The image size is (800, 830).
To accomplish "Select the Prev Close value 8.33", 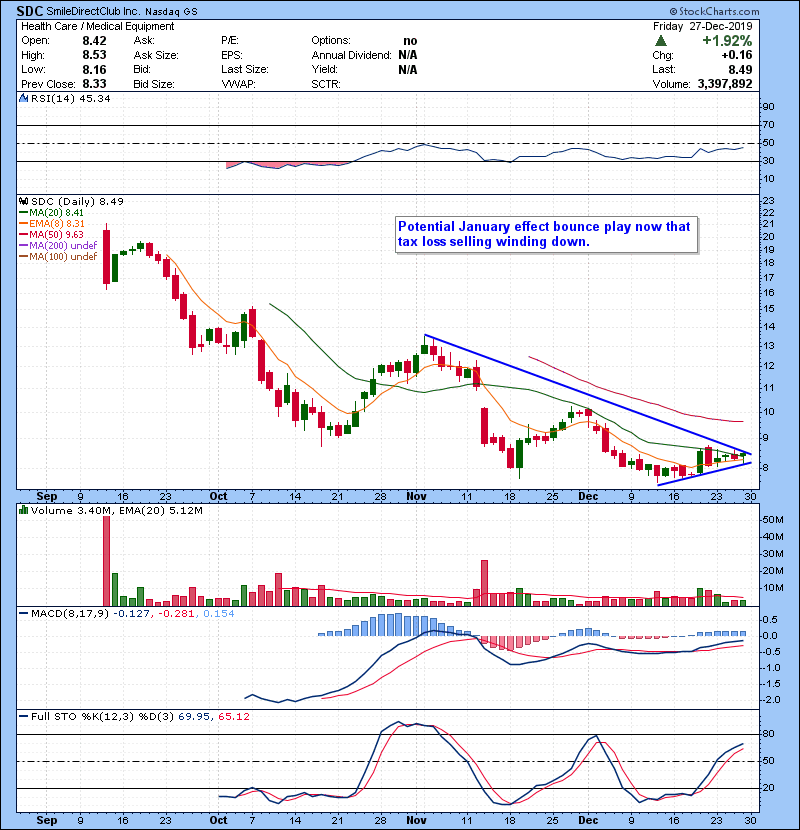I will (x=94, y=84).
